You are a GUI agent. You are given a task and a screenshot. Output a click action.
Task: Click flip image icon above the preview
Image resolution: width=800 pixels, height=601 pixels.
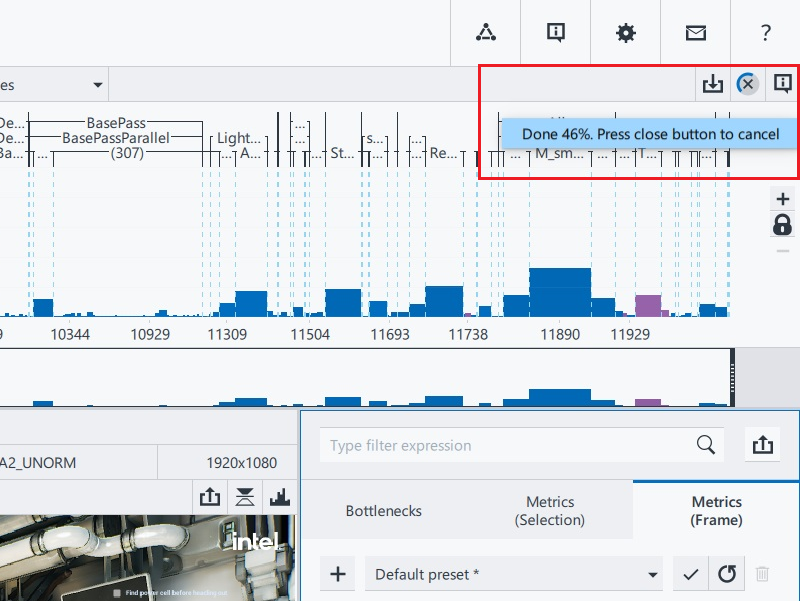pyautogui.click(x=245, y=496)
